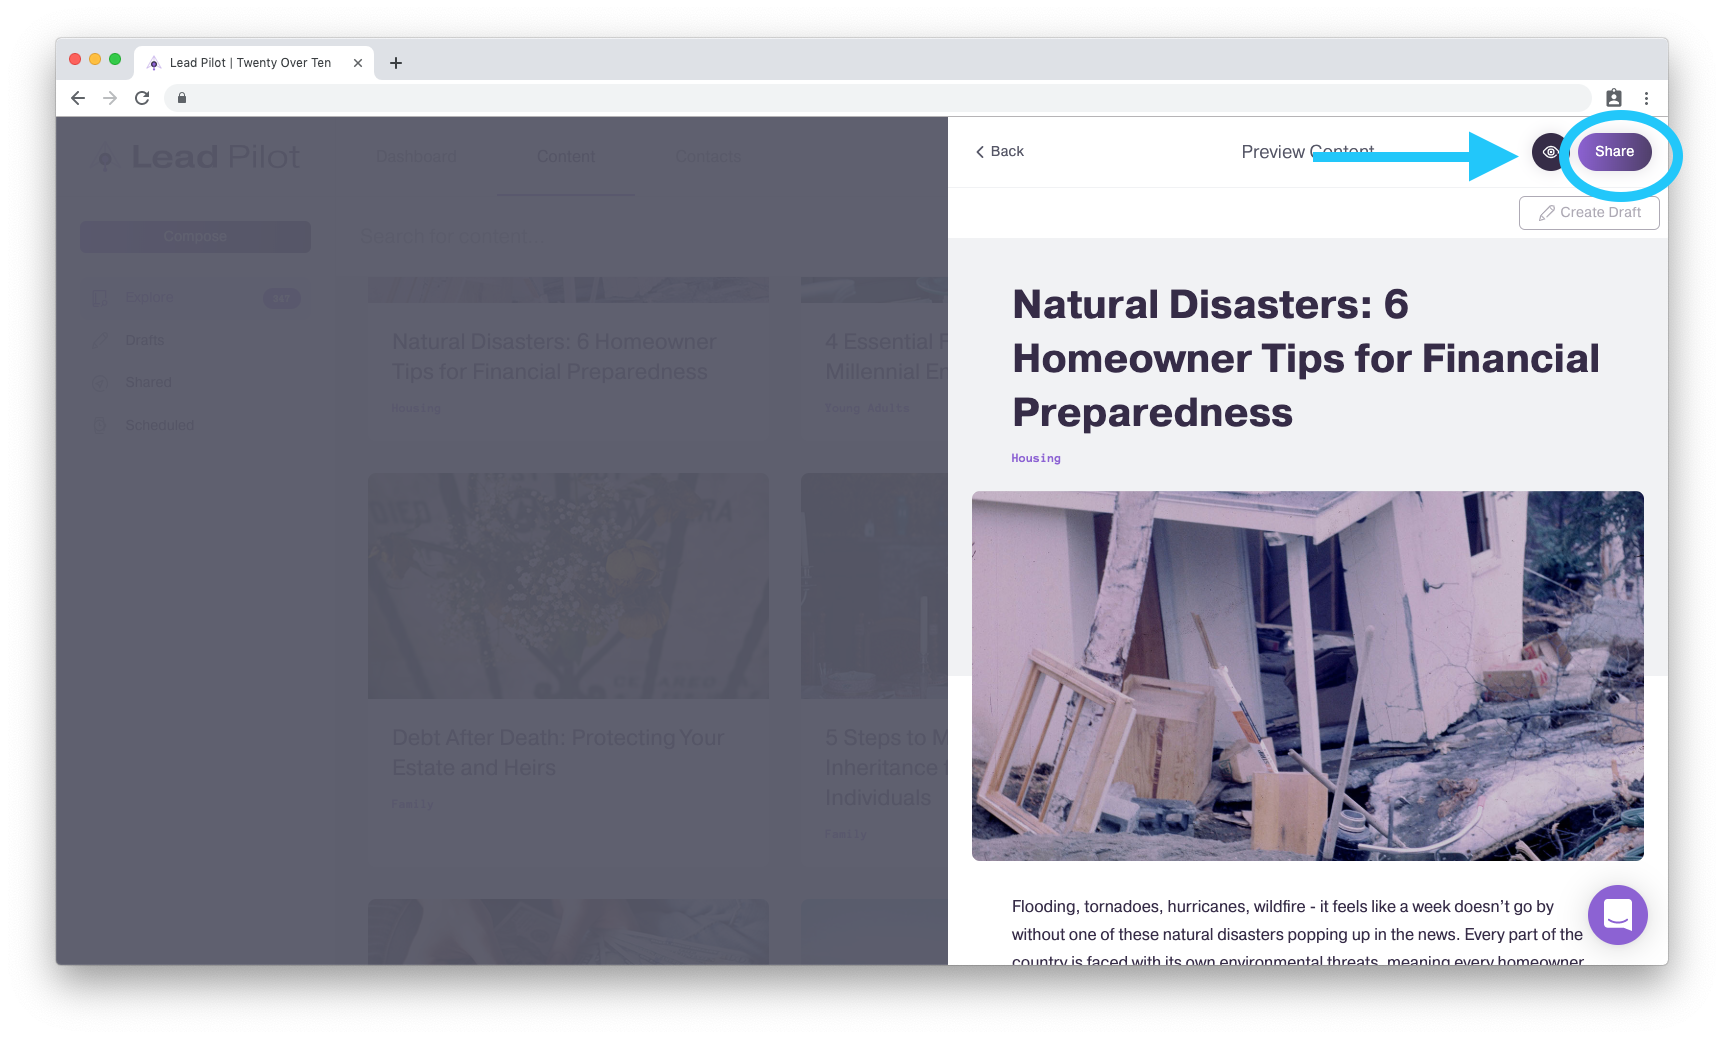This screenshot has height=1039, width=1724.
Task: Click the collapsed house article image
Action: coord(1307,675)
